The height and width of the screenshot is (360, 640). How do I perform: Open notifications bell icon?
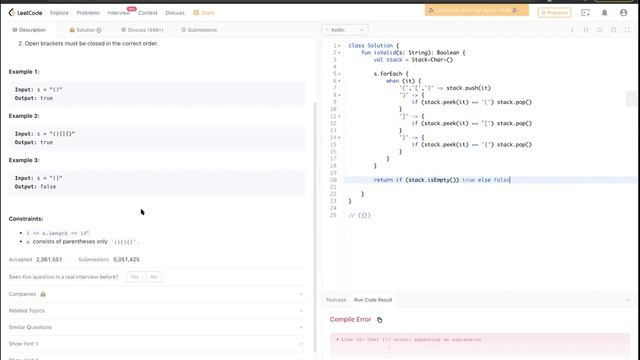(x=604, y=13)
